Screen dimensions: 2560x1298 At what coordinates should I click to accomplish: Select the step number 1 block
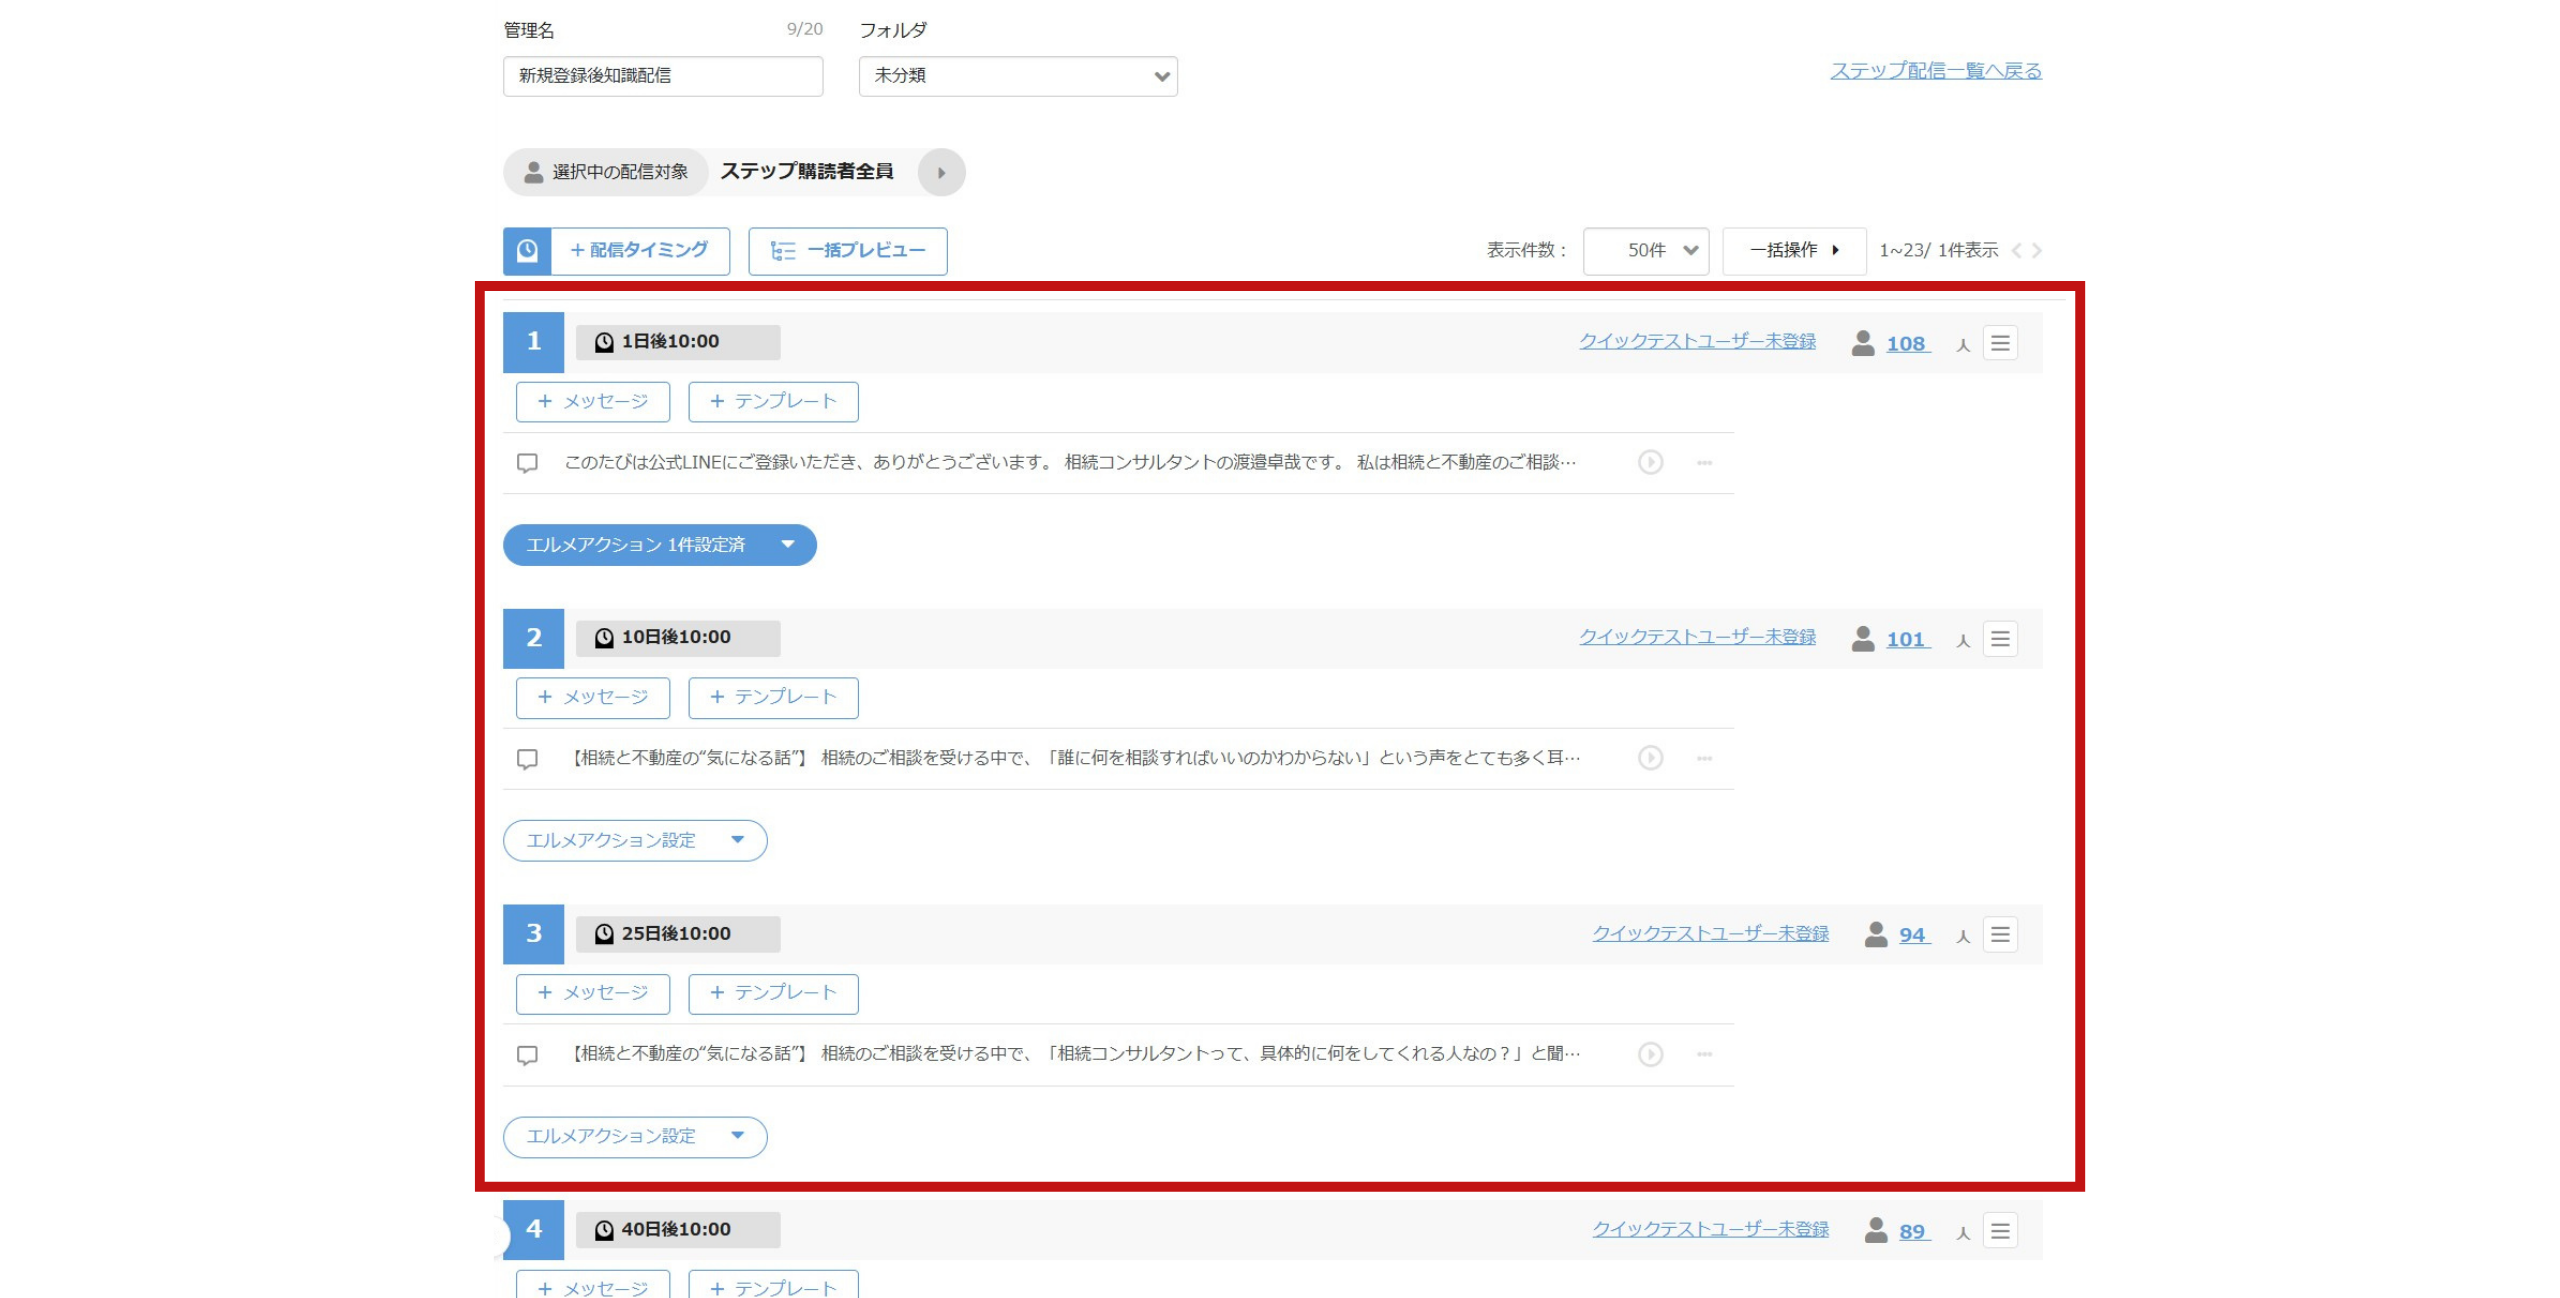pyautogui.click(x=533, y=342)
